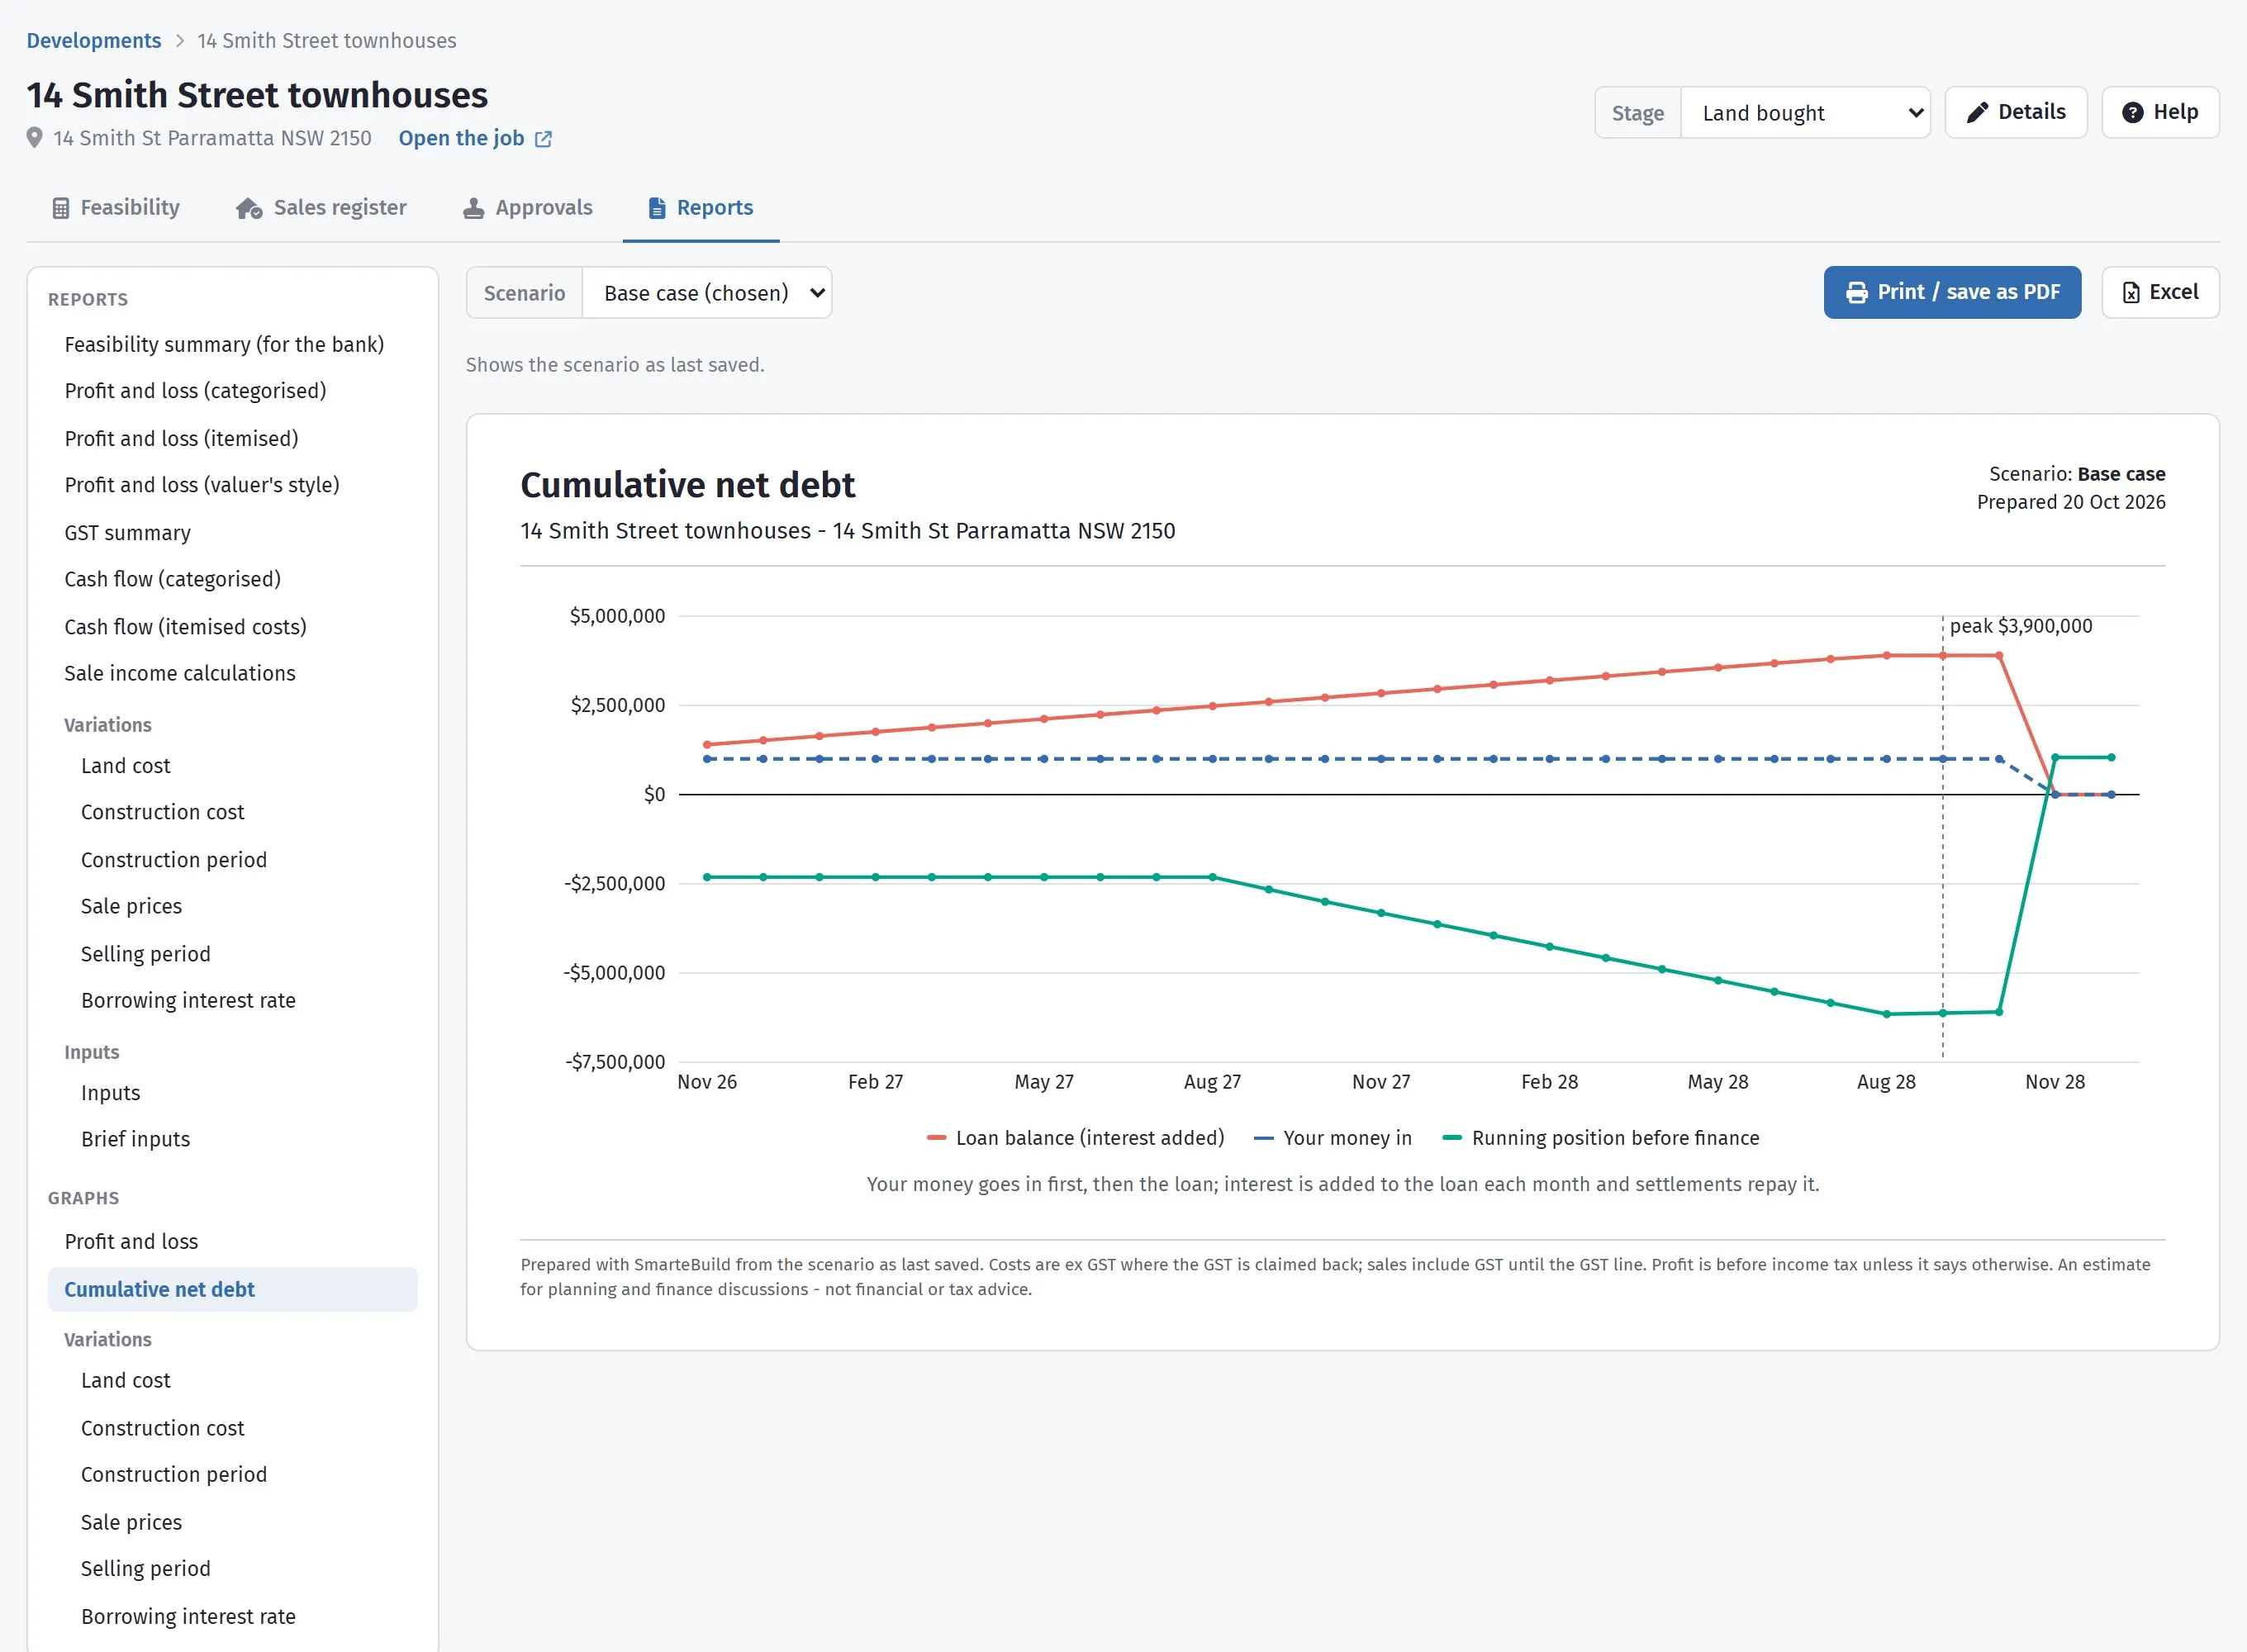Click the Sales register house icon
The width and height of the screenshot is (2247, 1652).
pyautogui.click(x=248, y=208)
